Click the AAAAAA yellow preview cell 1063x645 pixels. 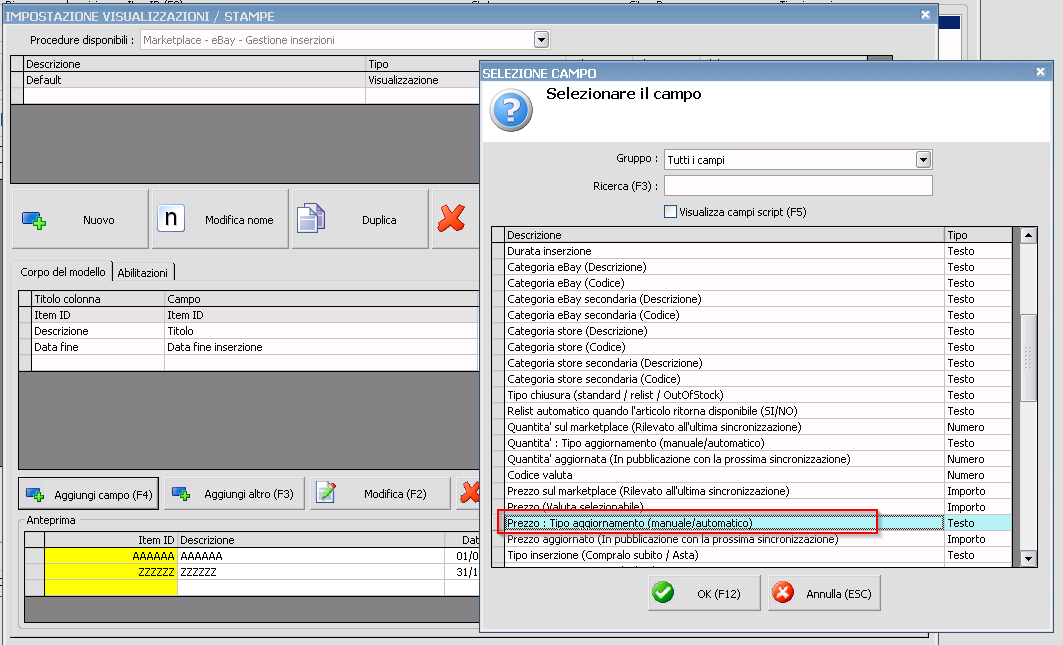pos(111,556)
